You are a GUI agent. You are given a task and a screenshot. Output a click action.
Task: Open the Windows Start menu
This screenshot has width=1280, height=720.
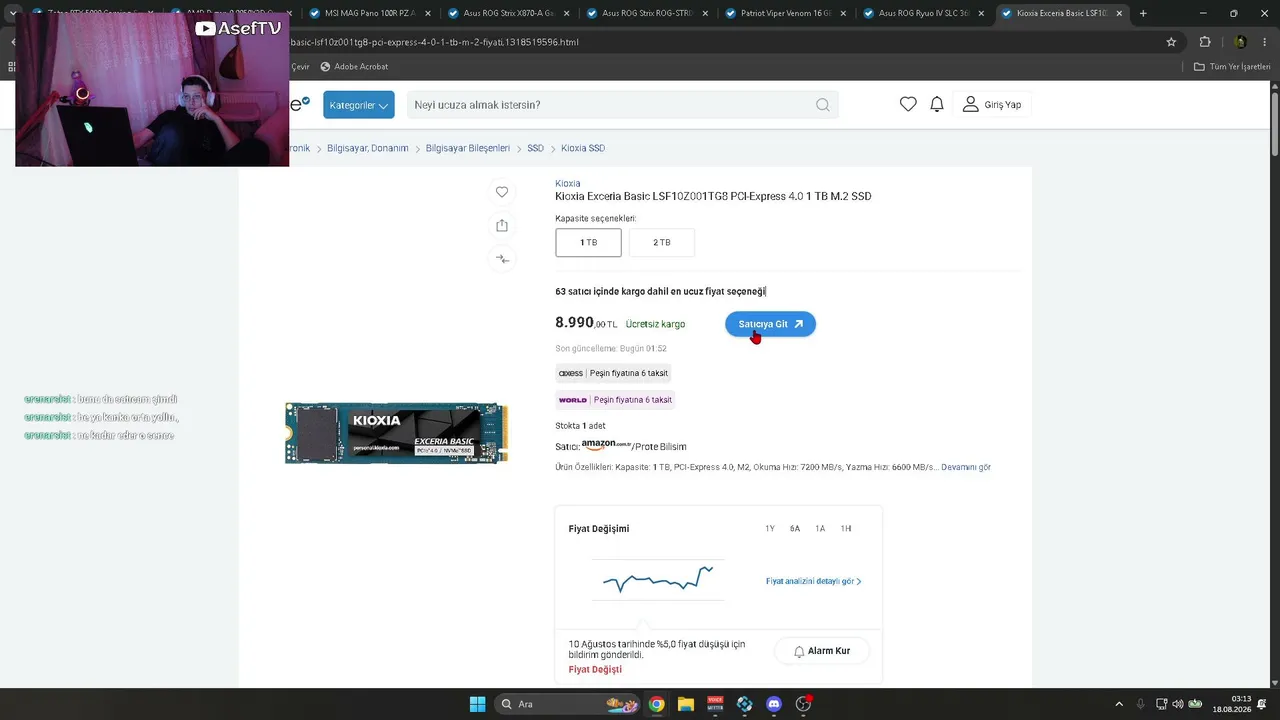pos(477,704)
